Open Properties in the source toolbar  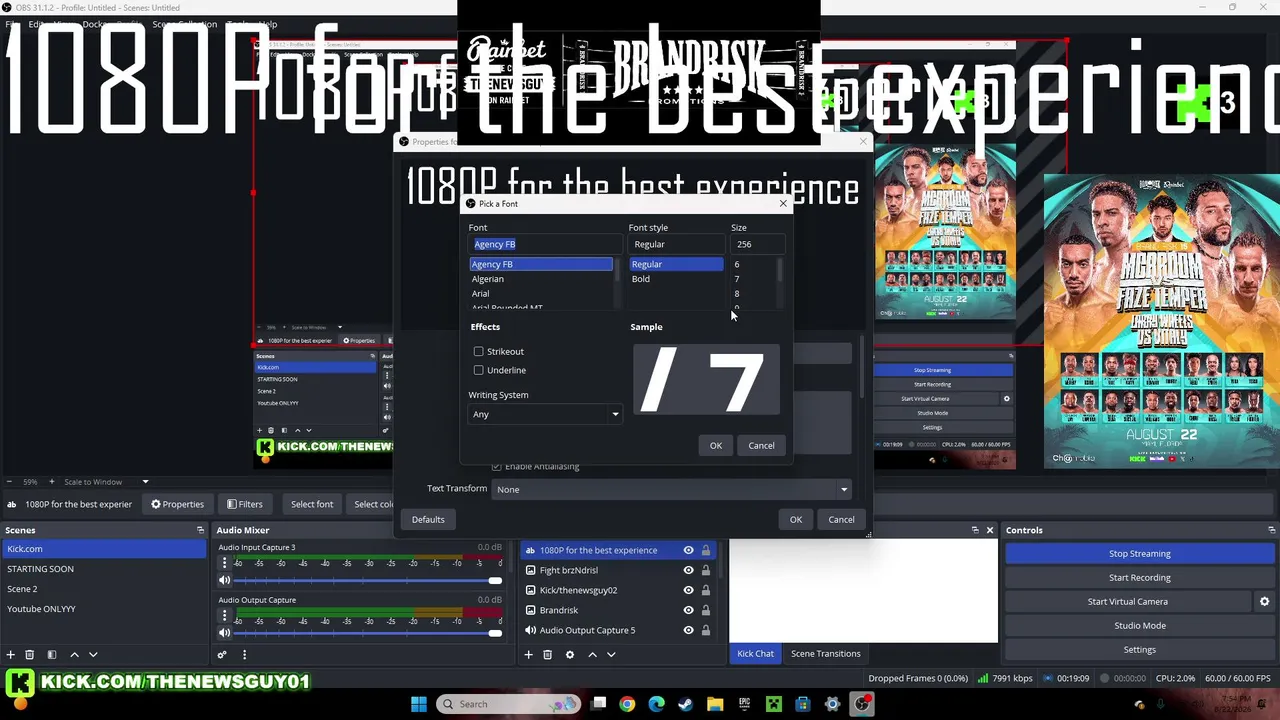click(x=177, y=504)
